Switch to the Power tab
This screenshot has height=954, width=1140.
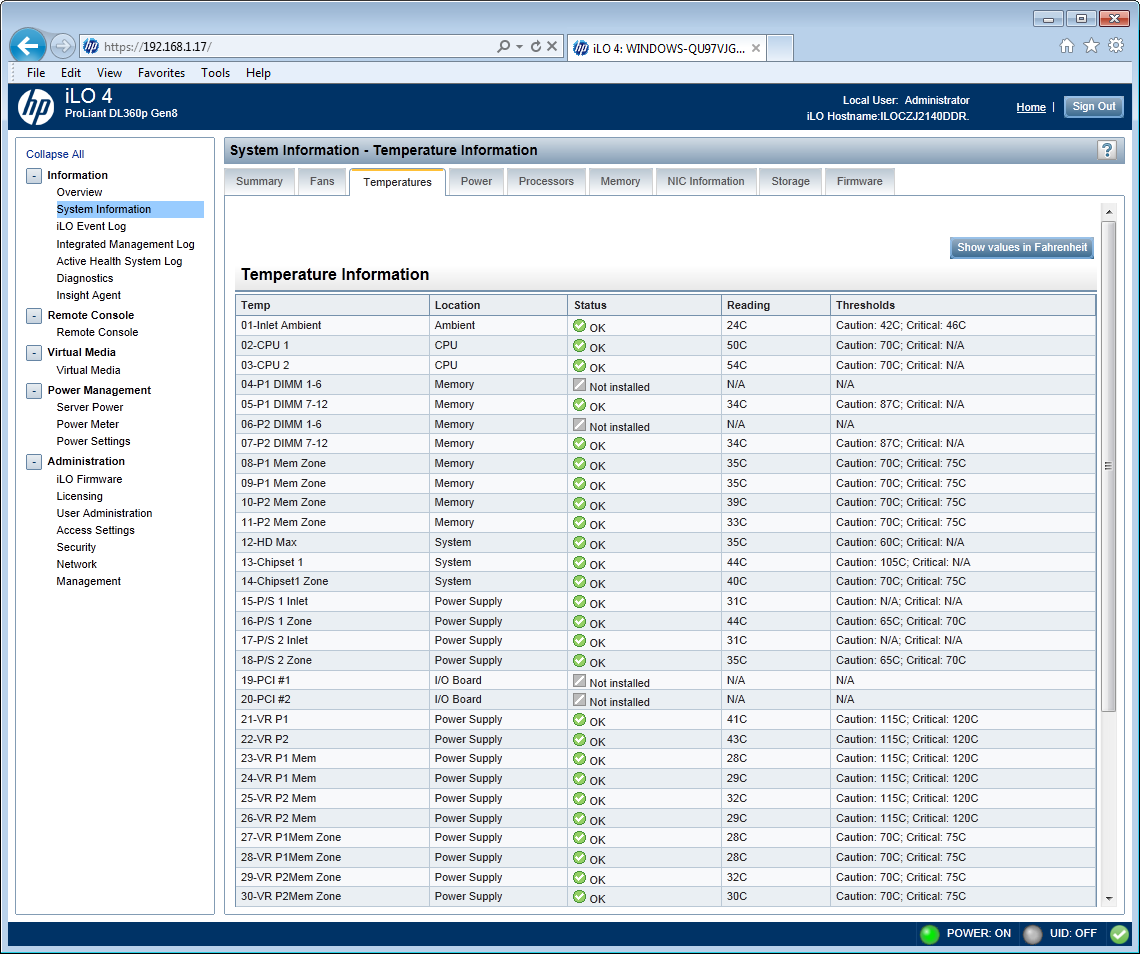click(x=476, y=182)
